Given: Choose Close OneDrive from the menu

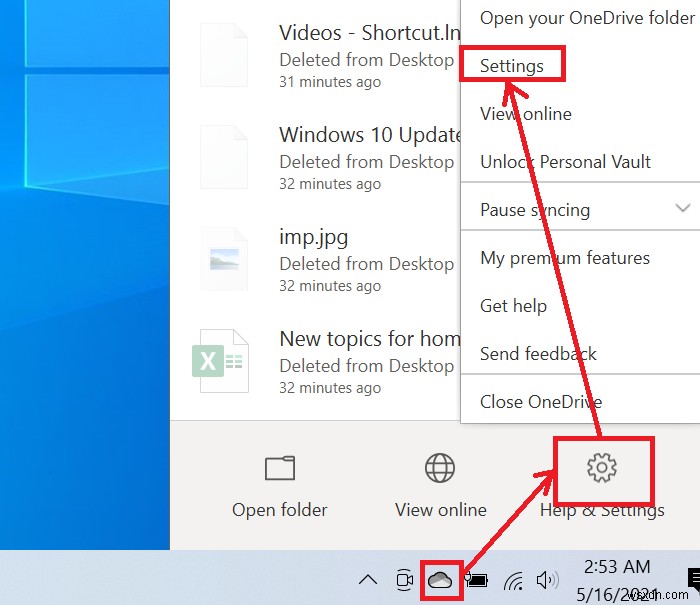Looking at the screenshot, I should pyautogui.click(x=541, y=402).
